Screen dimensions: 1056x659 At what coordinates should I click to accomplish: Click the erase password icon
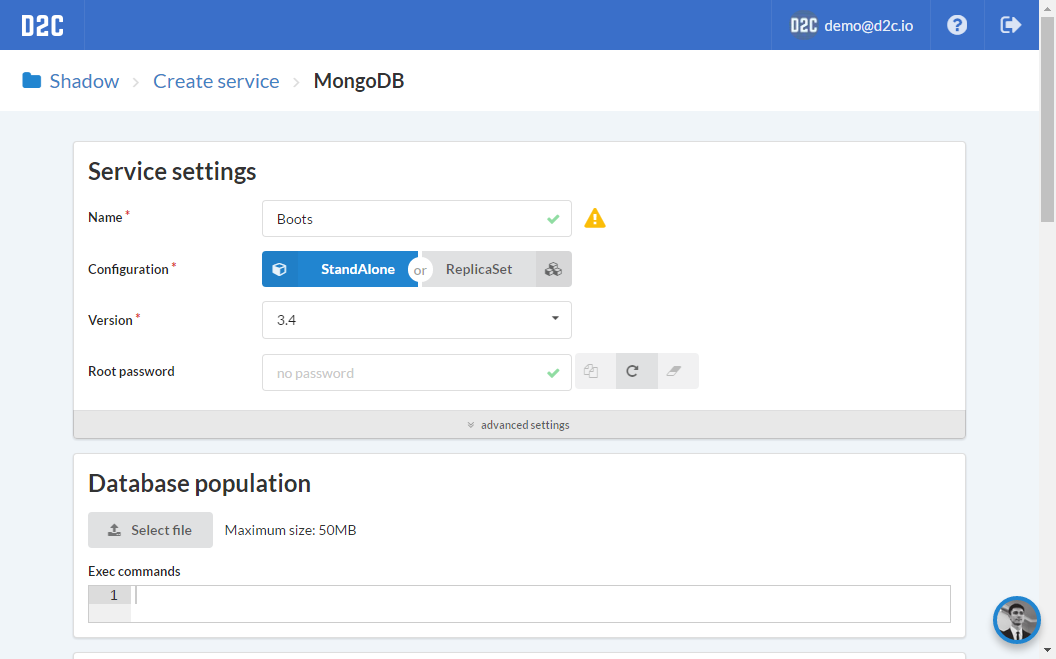coord(674,371)
